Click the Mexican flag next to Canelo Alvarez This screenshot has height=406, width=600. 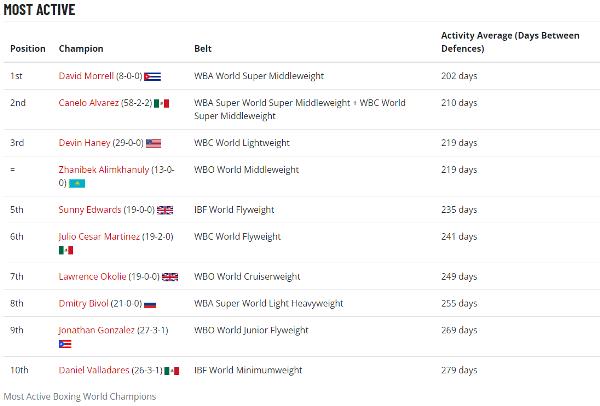pos(163,103)
